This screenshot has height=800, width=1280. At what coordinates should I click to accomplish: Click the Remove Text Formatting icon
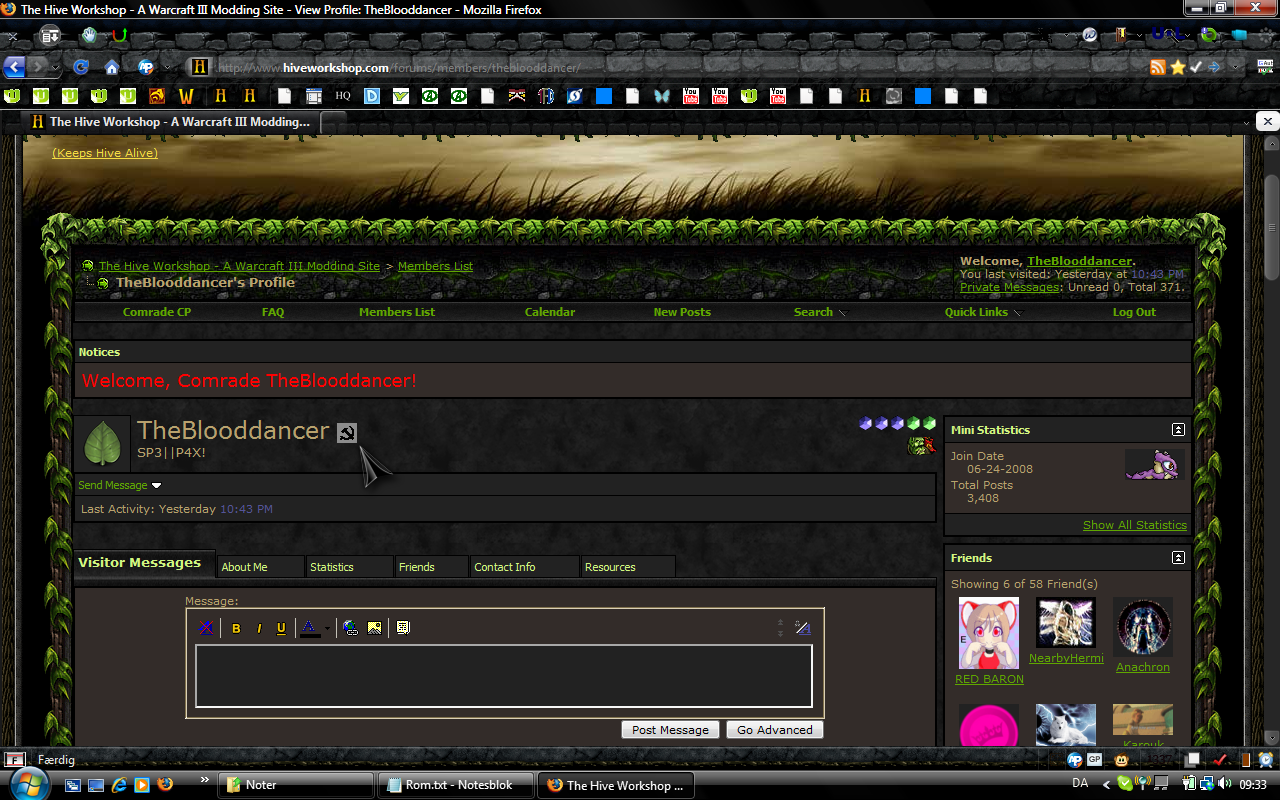(x=206, y=628)
